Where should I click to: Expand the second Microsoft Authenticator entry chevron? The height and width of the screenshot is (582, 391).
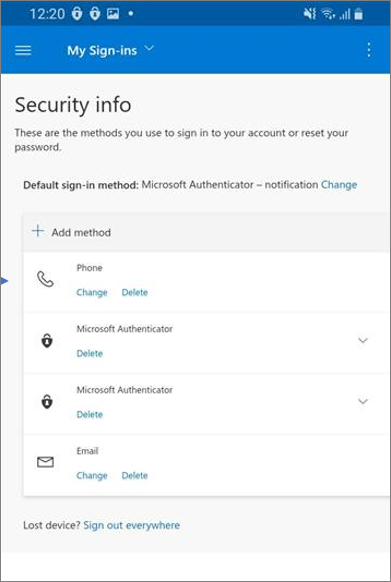coord(363,401)
